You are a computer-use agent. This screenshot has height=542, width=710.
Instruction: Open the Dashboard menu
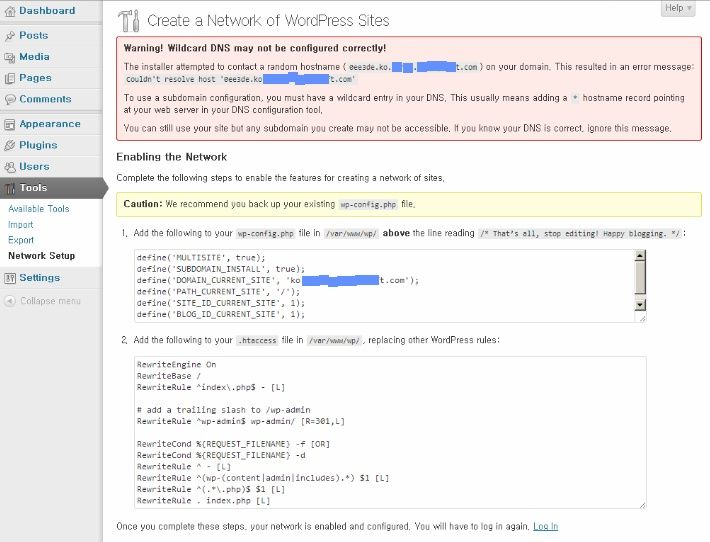(47, 10)
